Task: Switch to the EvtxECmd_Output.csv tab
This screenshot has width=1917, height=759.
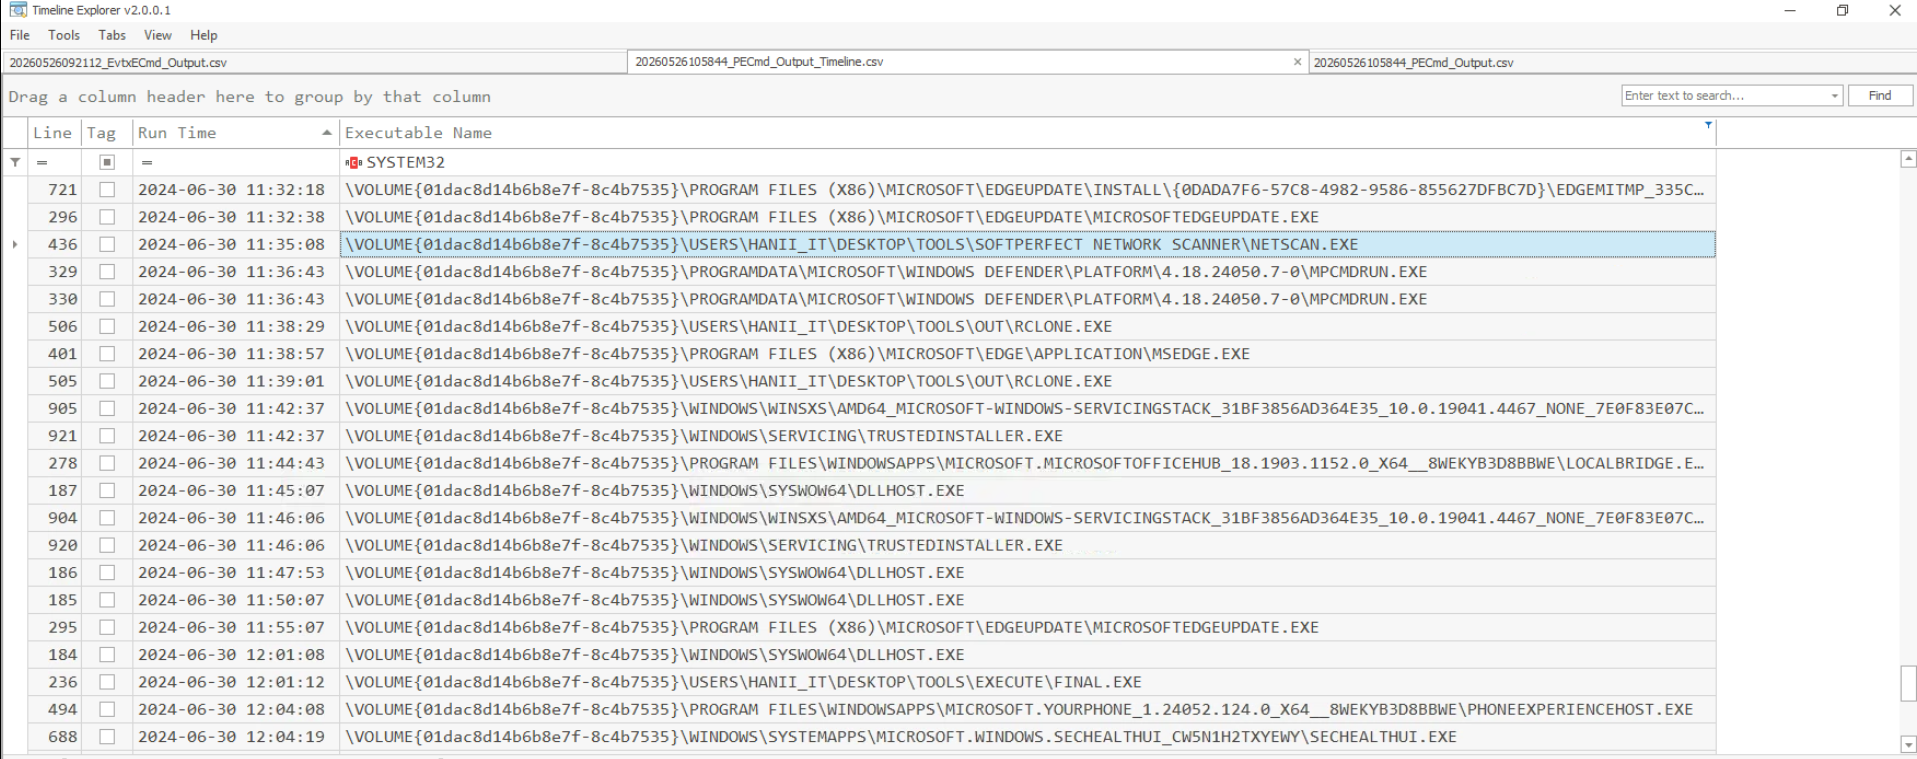Action: [314, 62]
